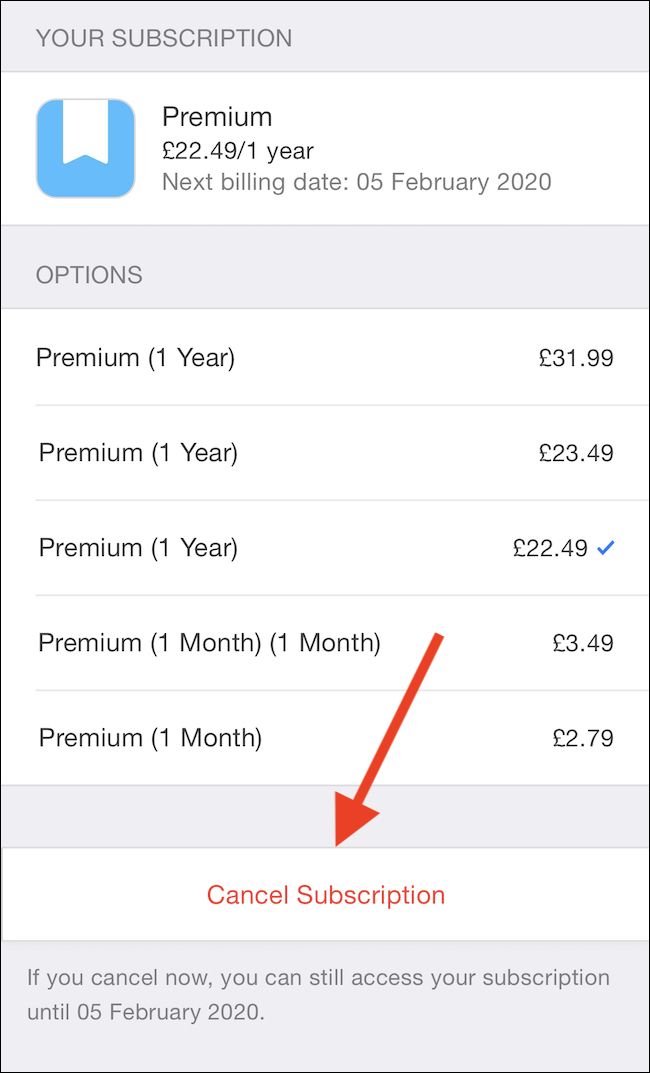Screen dimensions: 650x1073
Task: Click the YOUR SUBSCRIPTION section header
Action: coord(164,38)
